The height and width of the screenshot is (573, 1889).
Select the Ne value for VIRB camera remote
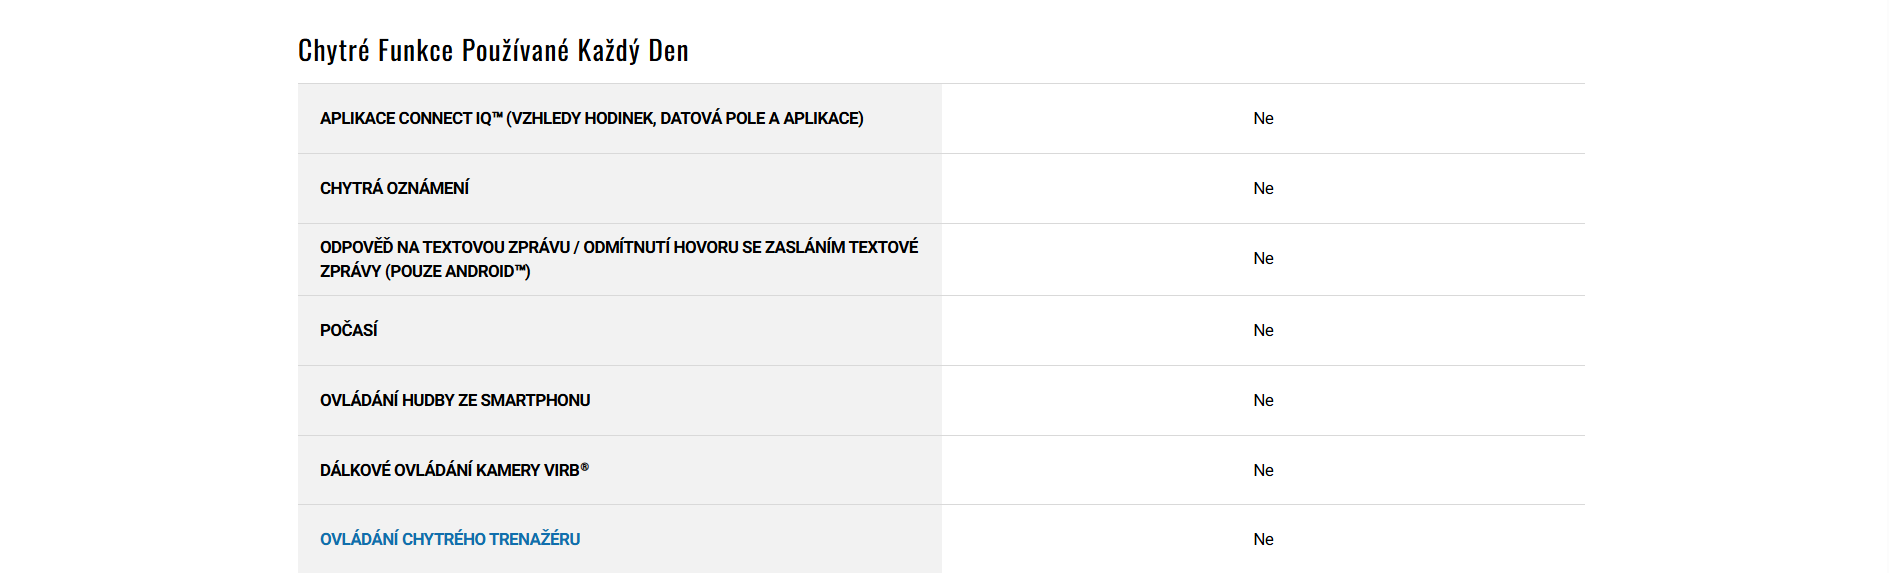click(1263, 470)
